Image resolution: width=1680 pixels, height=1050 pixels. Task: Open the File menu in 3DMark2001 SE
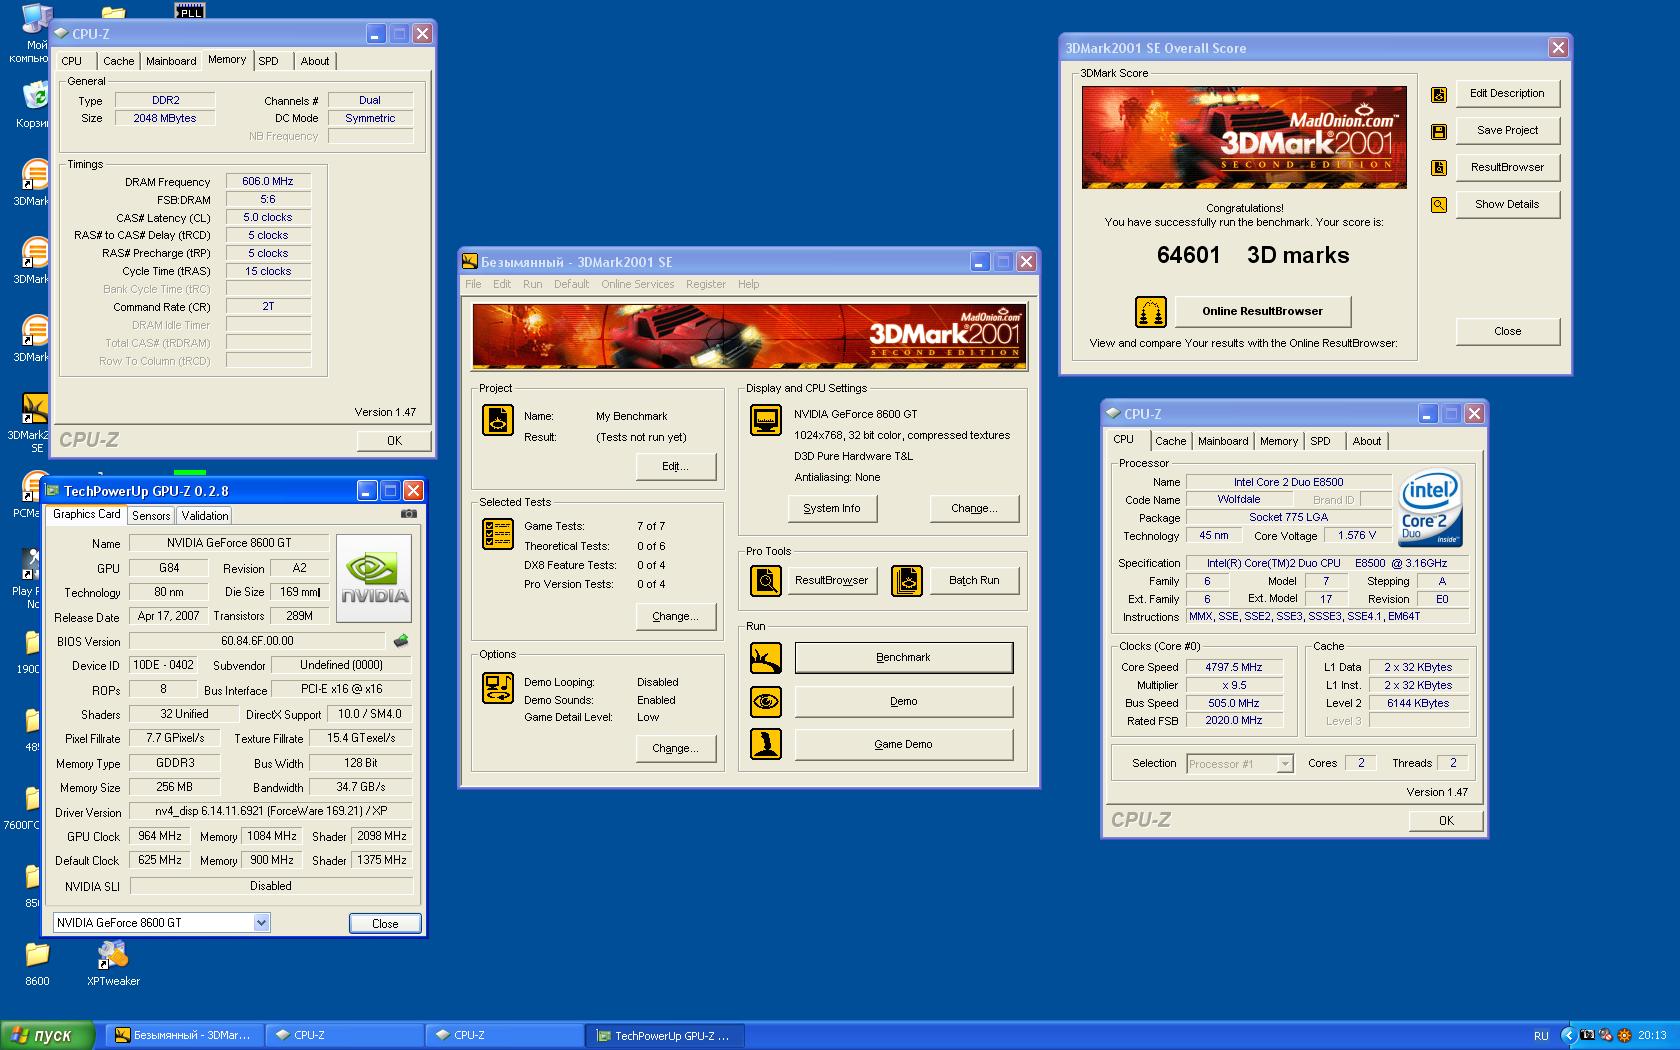tap(473, 284)
